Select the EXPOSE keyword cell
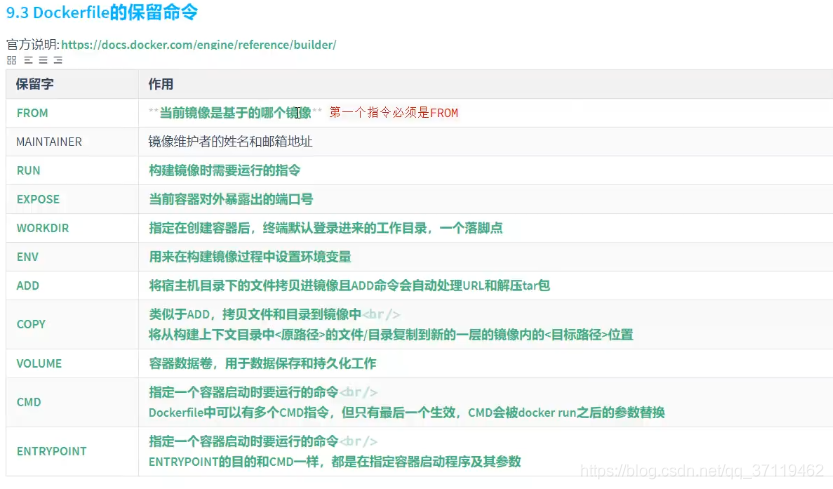Viewport: 833px width, 489px height. [72, 199]
